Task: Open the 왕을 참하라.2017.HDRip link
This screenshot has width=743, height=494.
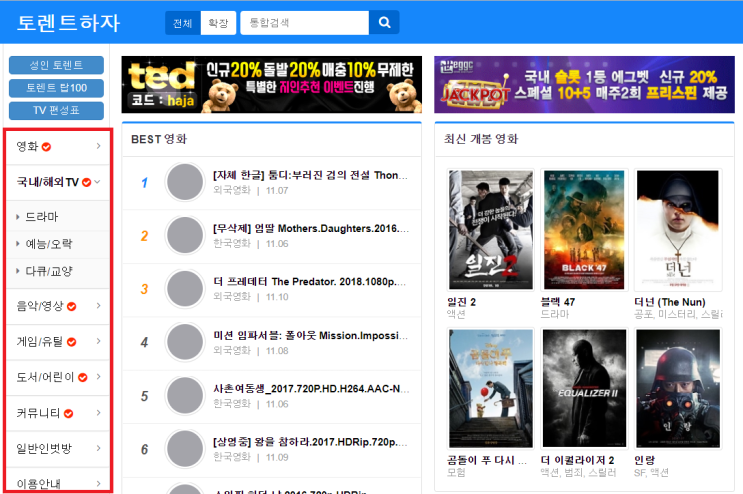Action: (x=310, y=442)
